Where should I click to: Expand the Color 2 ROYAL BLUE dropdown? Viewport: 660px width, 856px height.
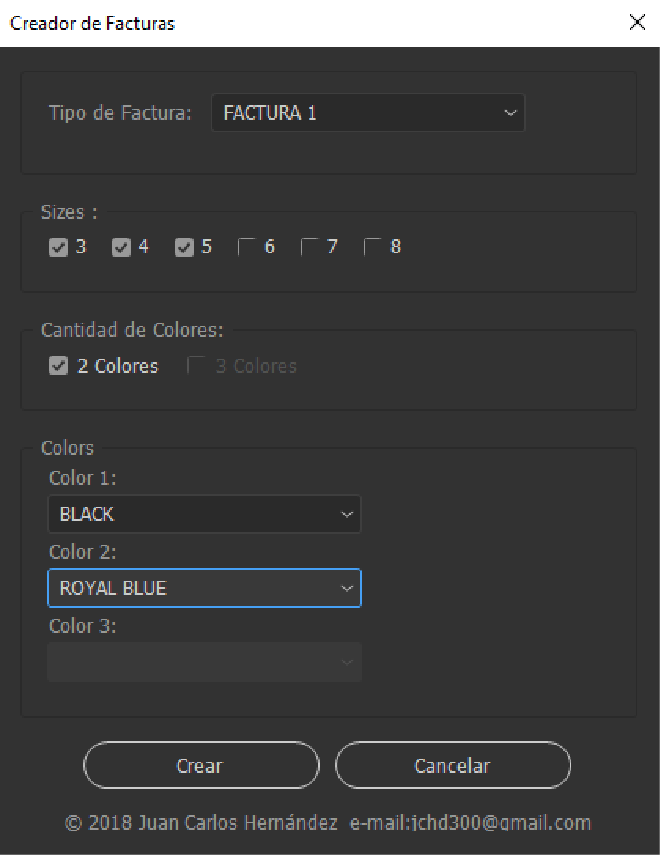click(x=204, y=589)
